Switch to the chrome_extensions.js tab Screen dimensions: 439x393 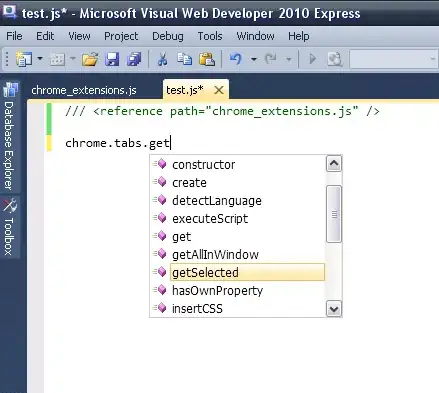point(84,90)
